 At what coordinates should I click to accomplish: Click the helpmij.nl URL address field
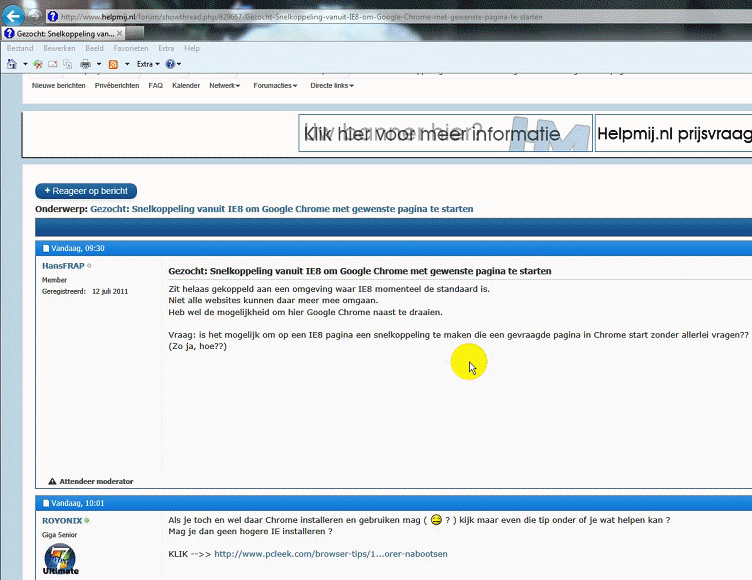pyautogui.click(x=302, y=17)
